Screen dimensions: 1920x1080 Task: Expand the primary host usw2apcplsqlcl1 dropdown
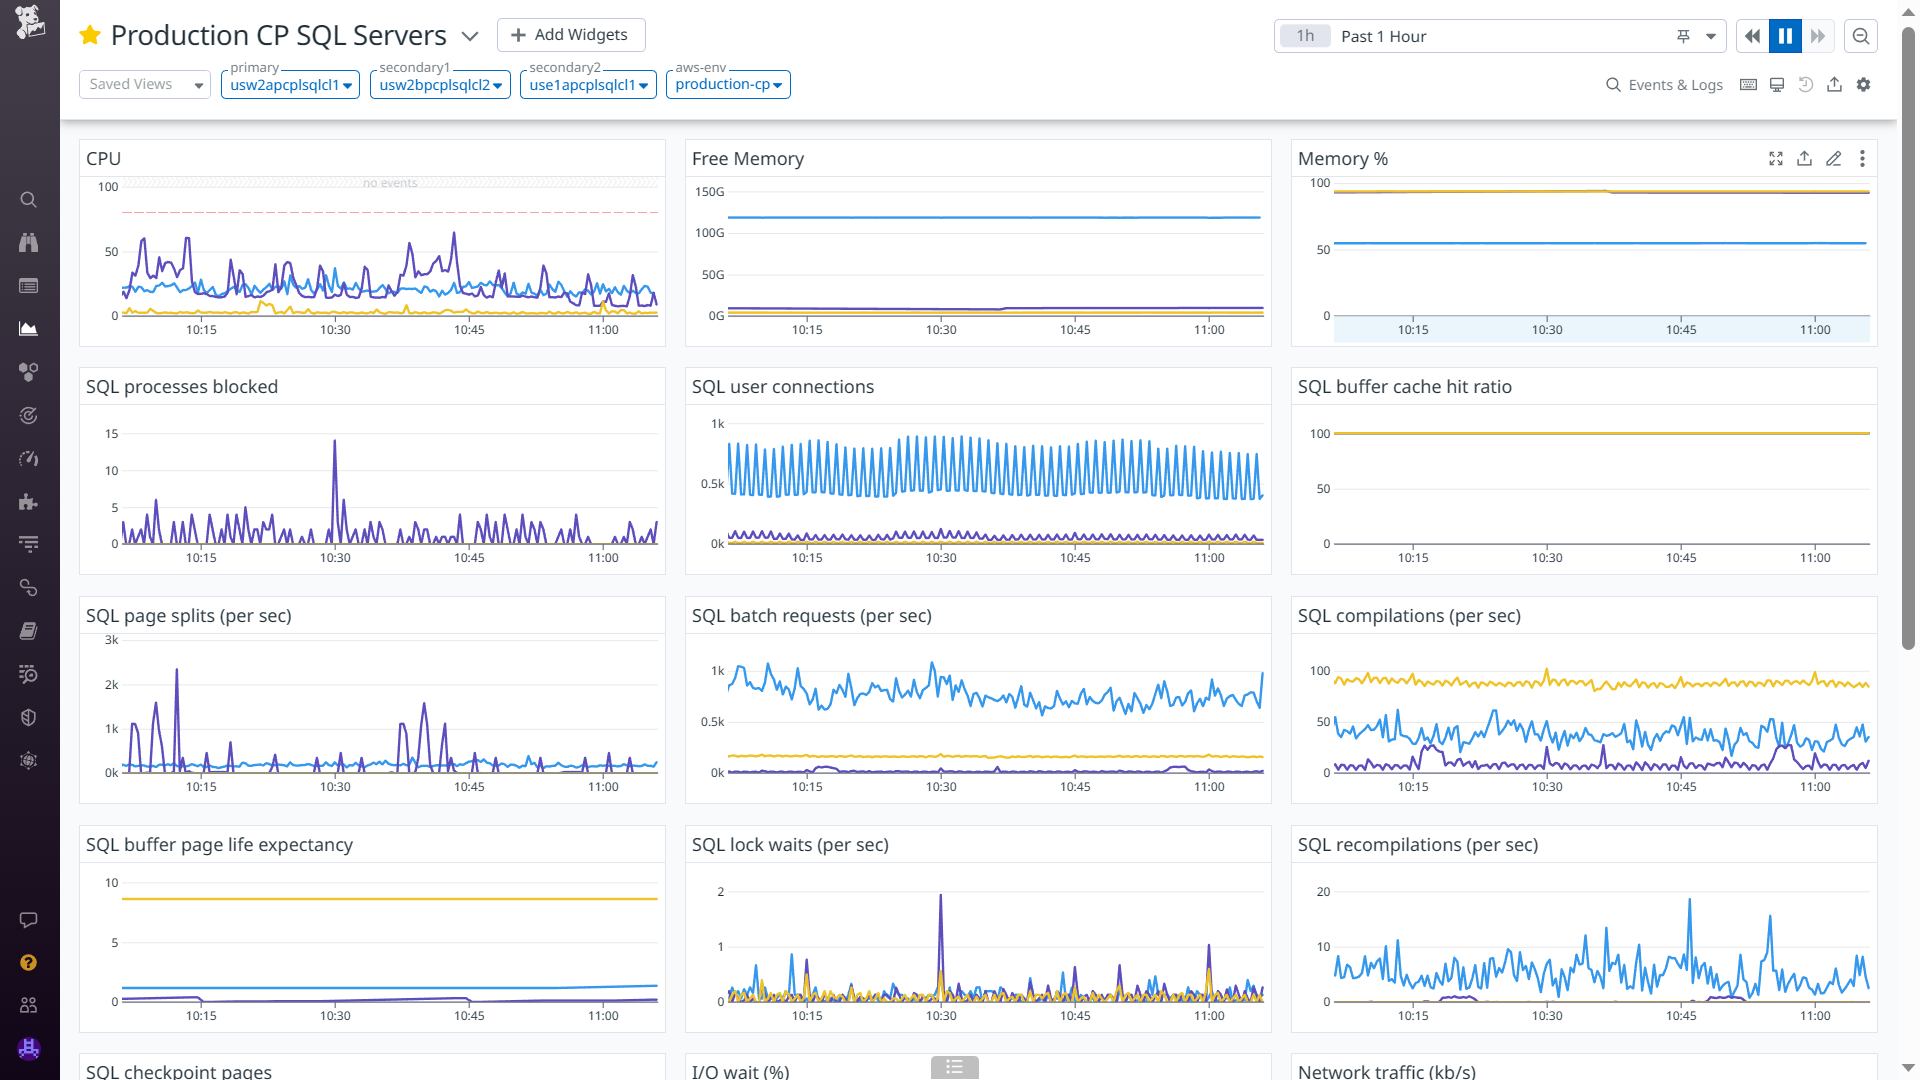click(x=290, y=85)
